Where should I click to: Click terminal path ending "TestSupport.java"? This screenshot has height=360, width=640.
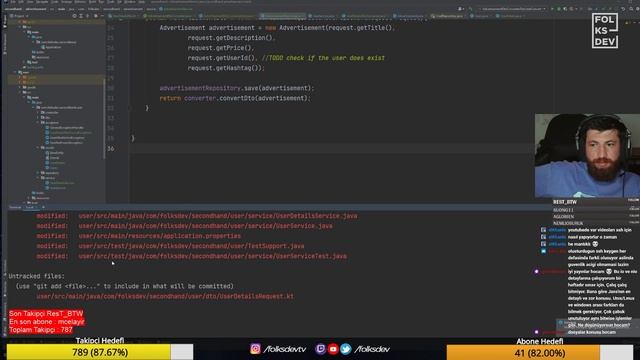tap(191, 246)
